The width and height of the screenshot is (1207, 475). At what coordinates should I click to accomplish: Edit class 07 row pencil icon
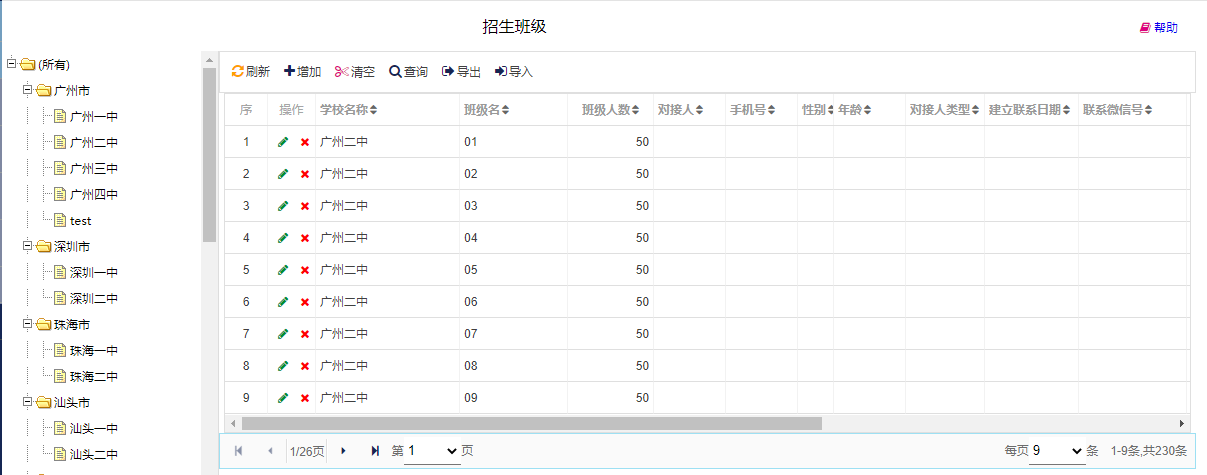(283, 334)
